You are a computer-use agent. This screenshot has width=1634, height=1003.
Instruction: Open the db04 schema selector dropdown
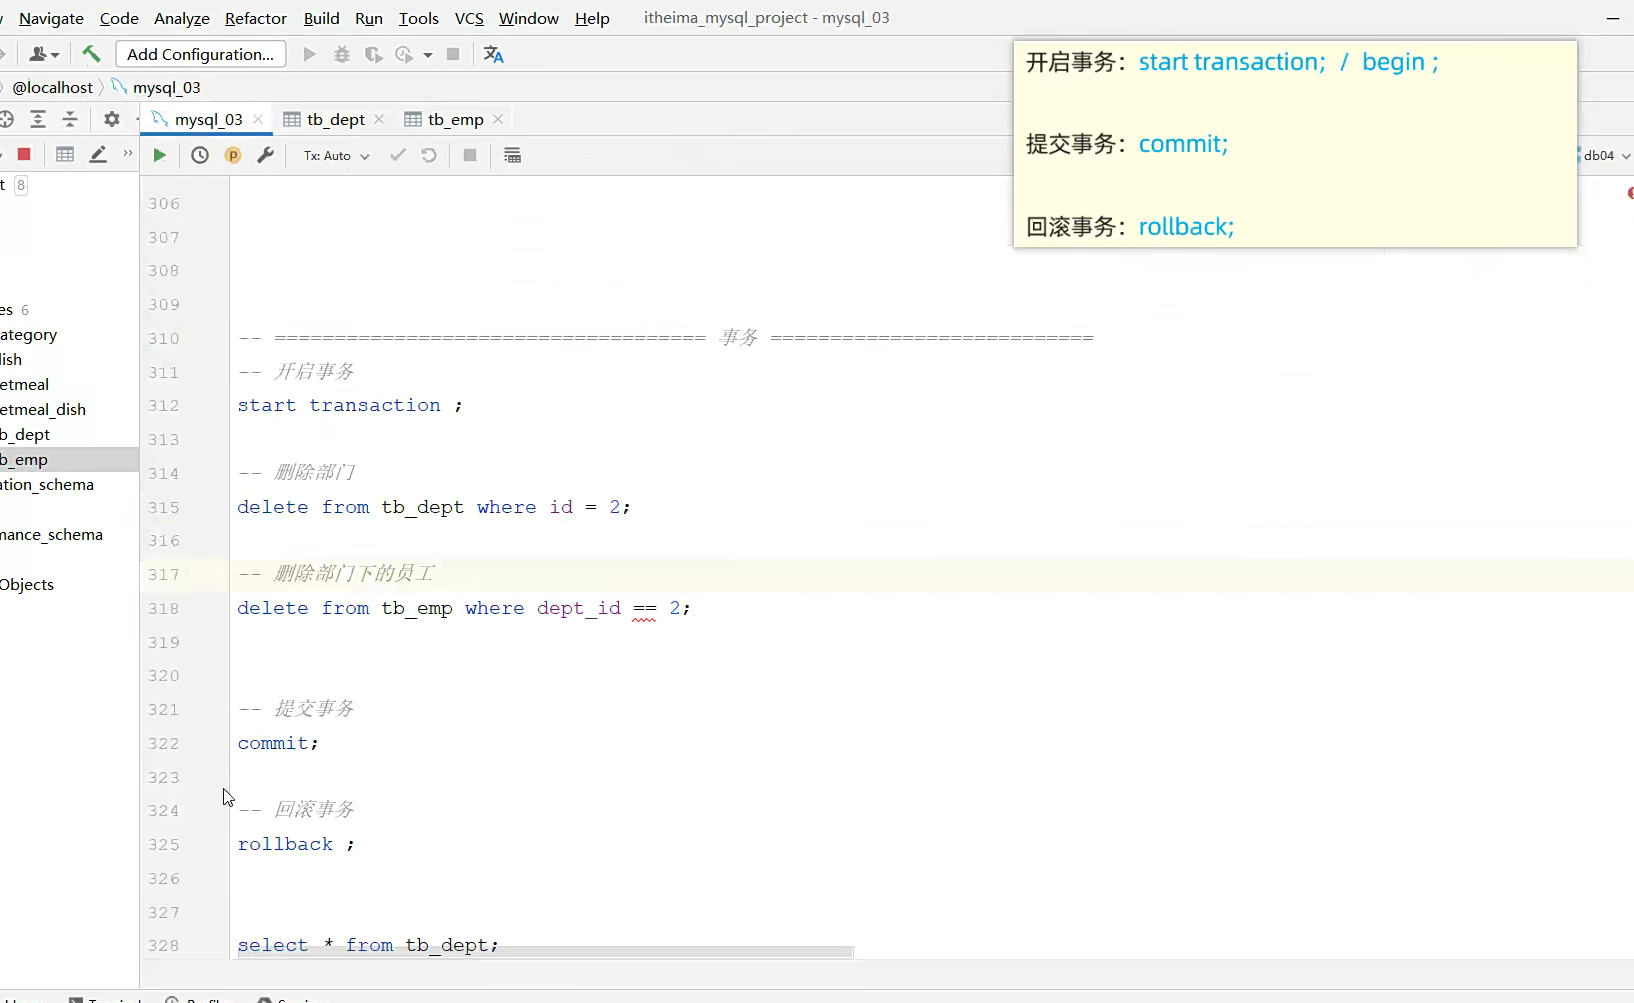pyautogui.click(x=1605, y=155)
